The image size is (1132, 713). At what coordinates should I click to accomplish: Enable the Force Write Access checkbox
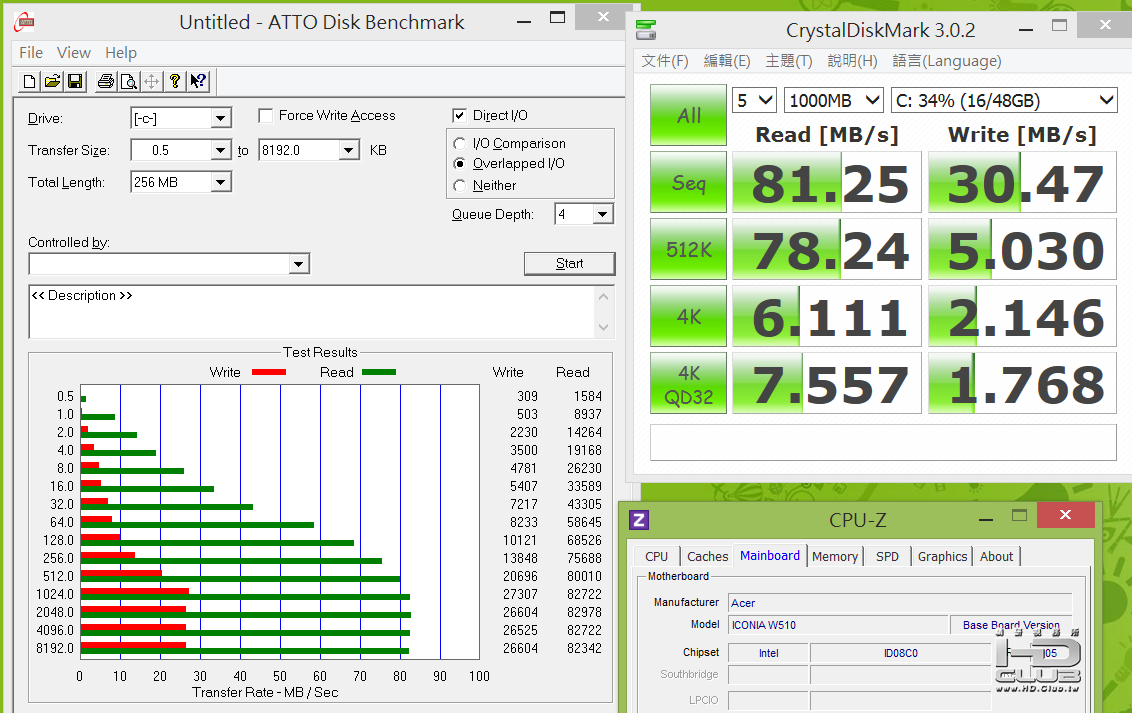click(266, 116)
